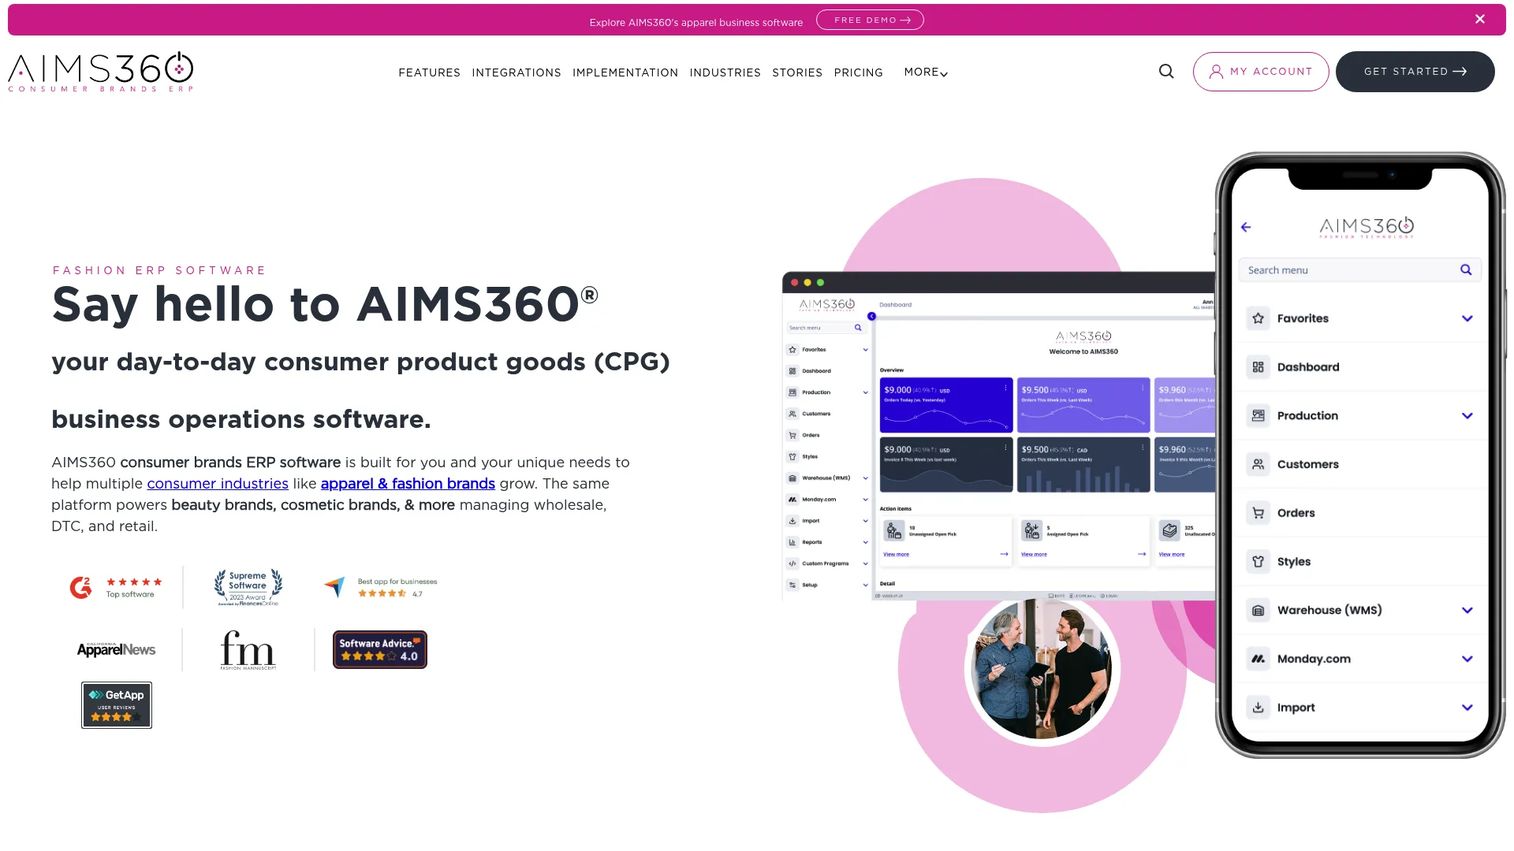Click the AIMS360 logo in header
Image resolution: width=1514 pixels, height=851 pixels.
tap(100, 71)
